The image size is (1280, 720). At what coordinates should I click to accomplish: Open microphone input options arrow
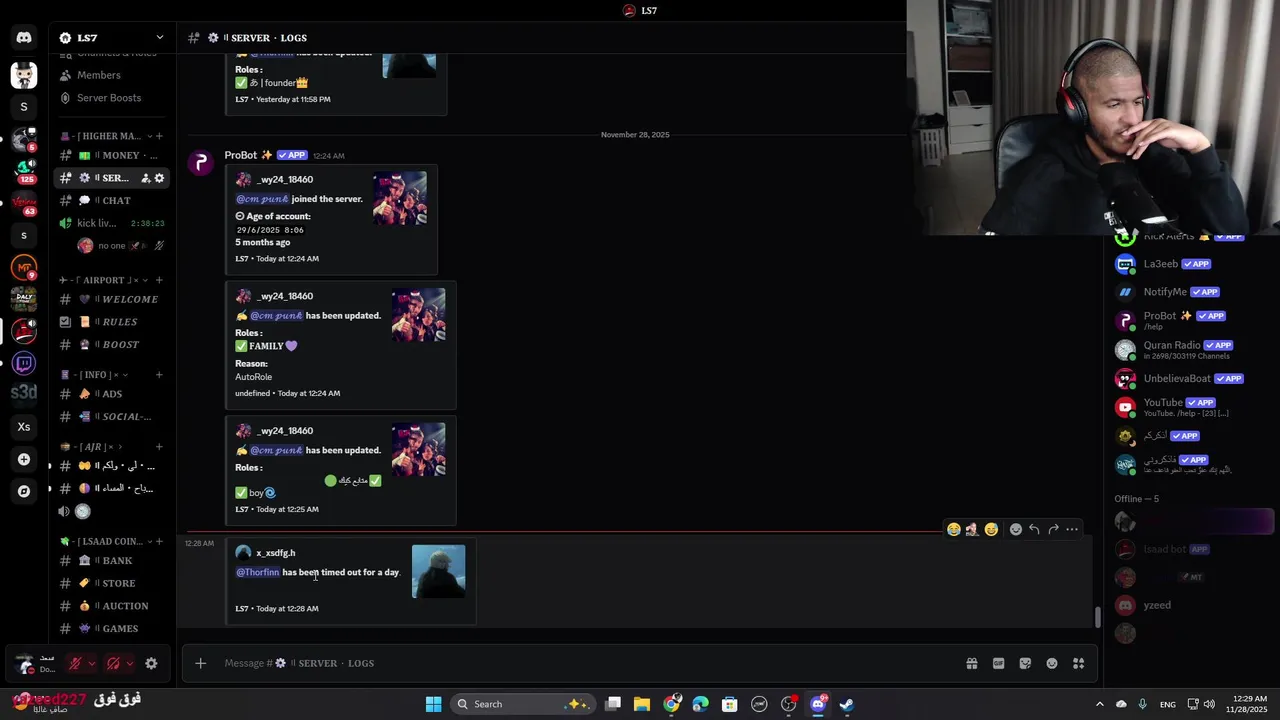click(91, 663)
